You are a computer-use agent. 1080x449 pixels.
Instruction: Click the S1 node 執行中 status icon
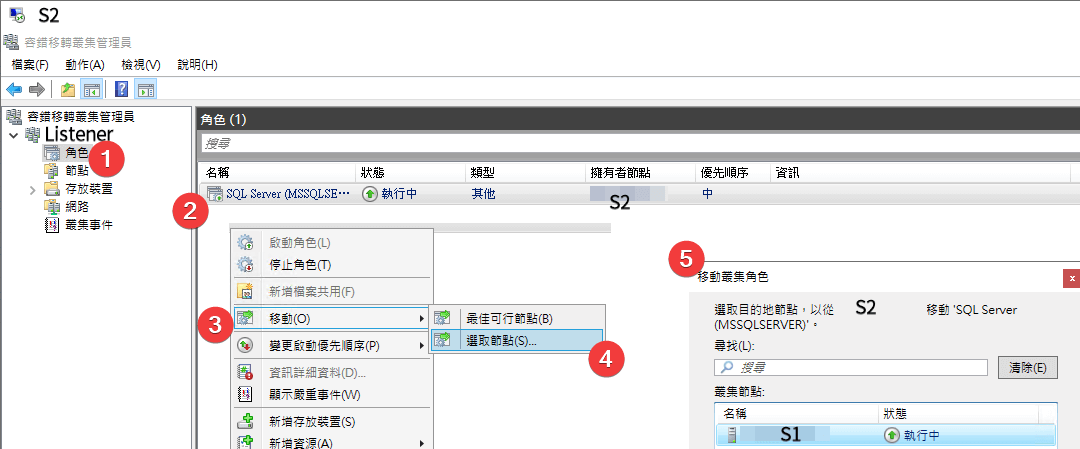(893, 435)
